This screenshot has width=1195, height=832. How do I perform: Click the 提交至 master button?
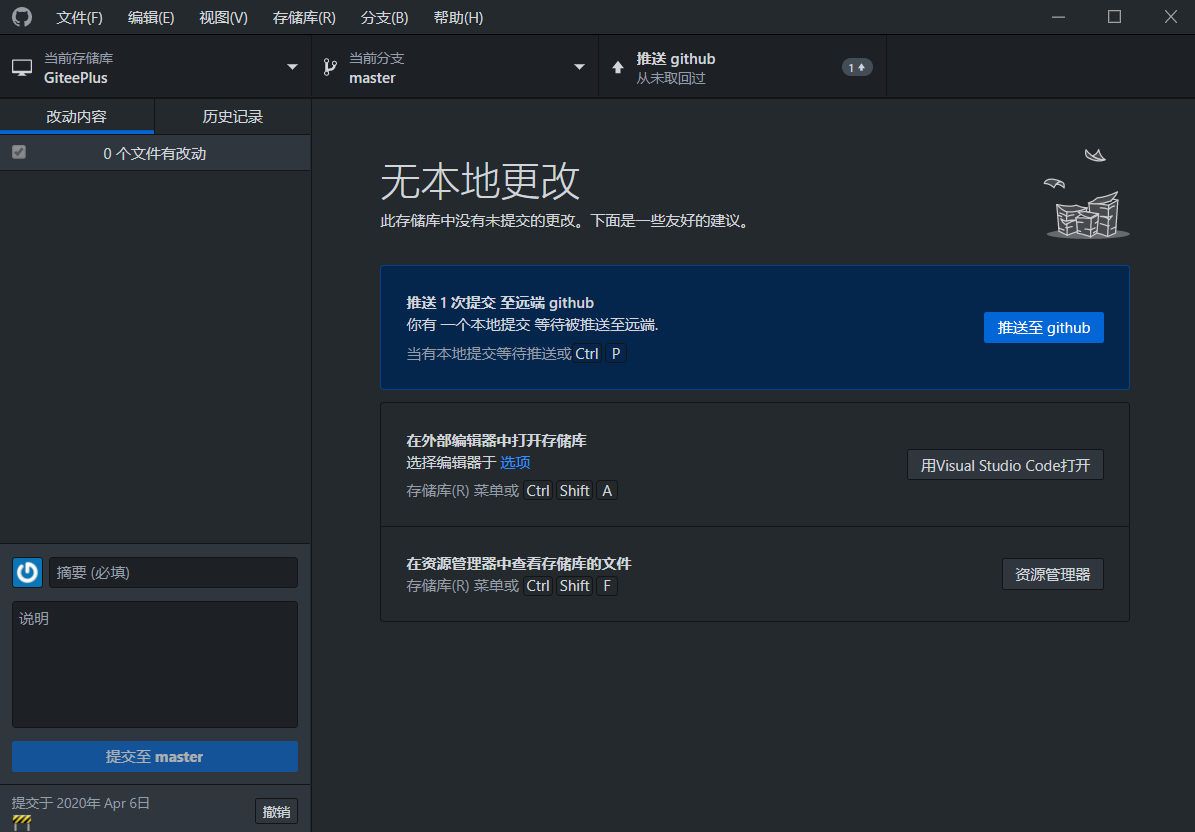(x=155, y=757)
